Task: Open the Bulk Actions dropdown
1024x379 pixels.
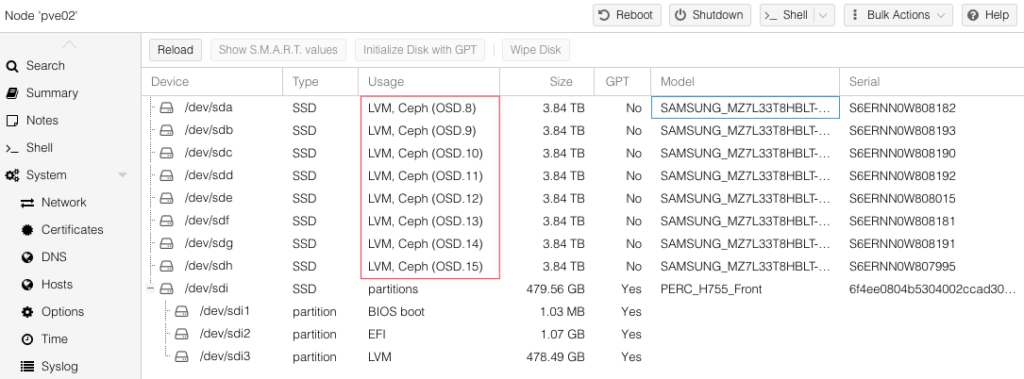Action: pos(898,15)
